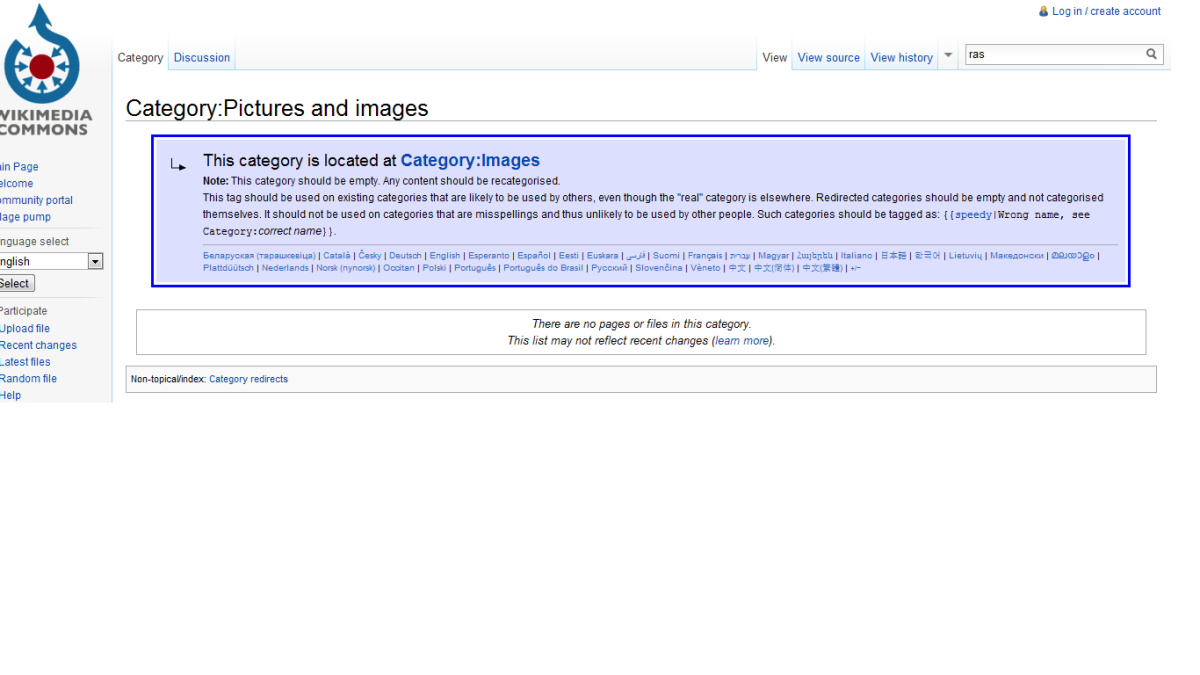Click Random file in the sidebar

[29, 378]
